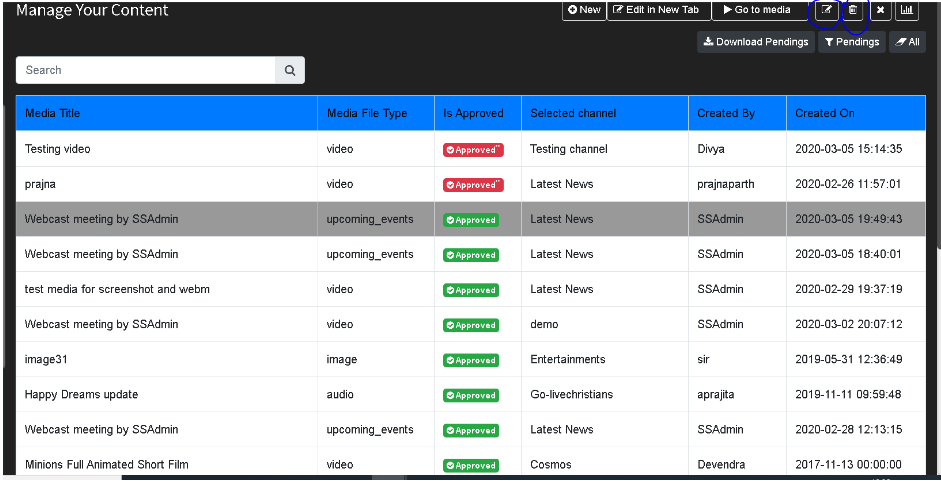This screenshot has height=481, width=941.
Task: Click Approved badge for test media row
Action: tap(470, 290)
